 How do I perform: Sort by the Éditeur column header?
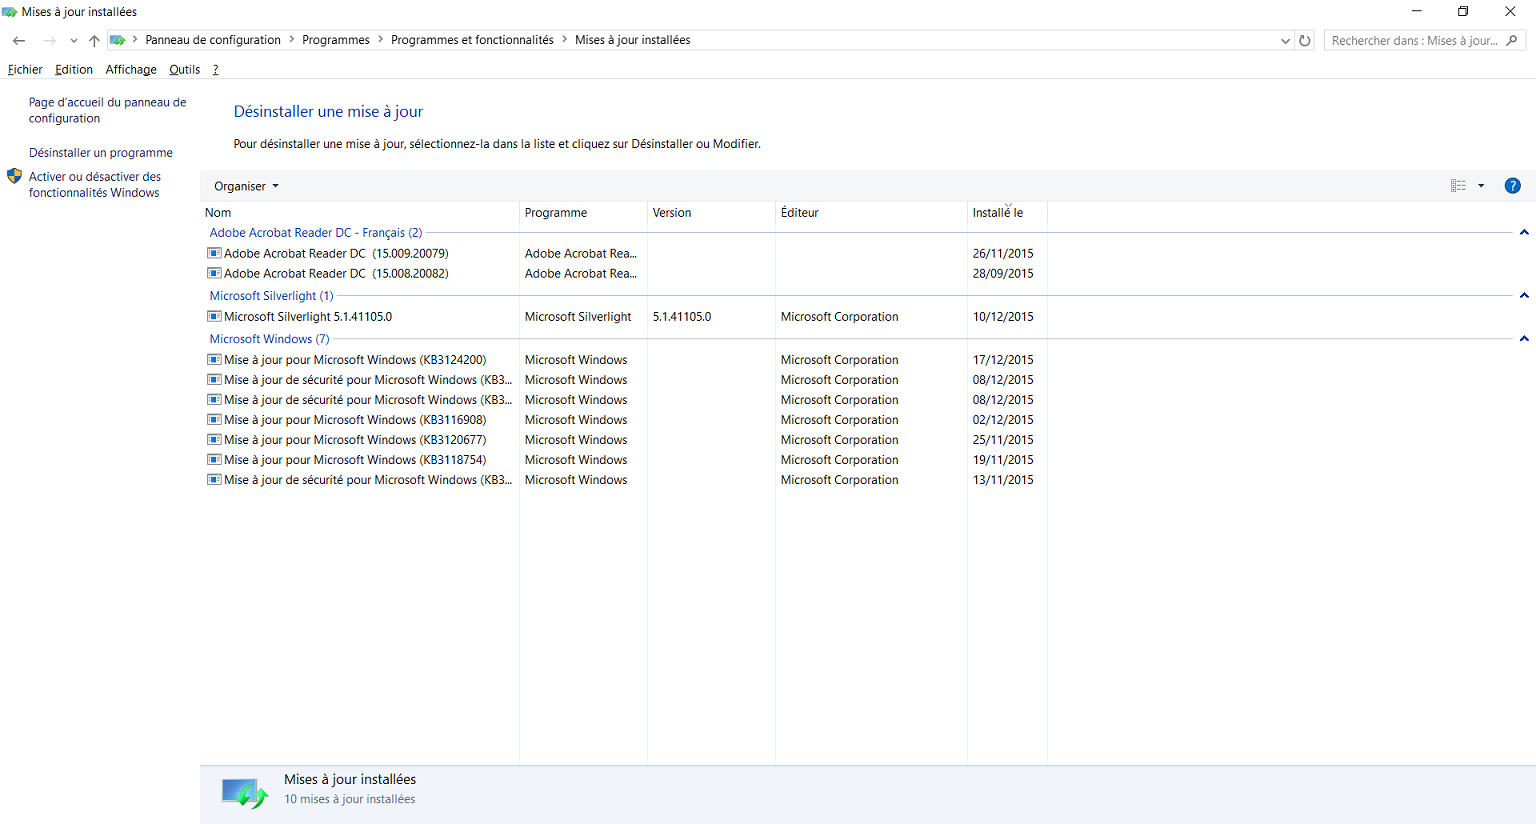(x=872, y=213)
